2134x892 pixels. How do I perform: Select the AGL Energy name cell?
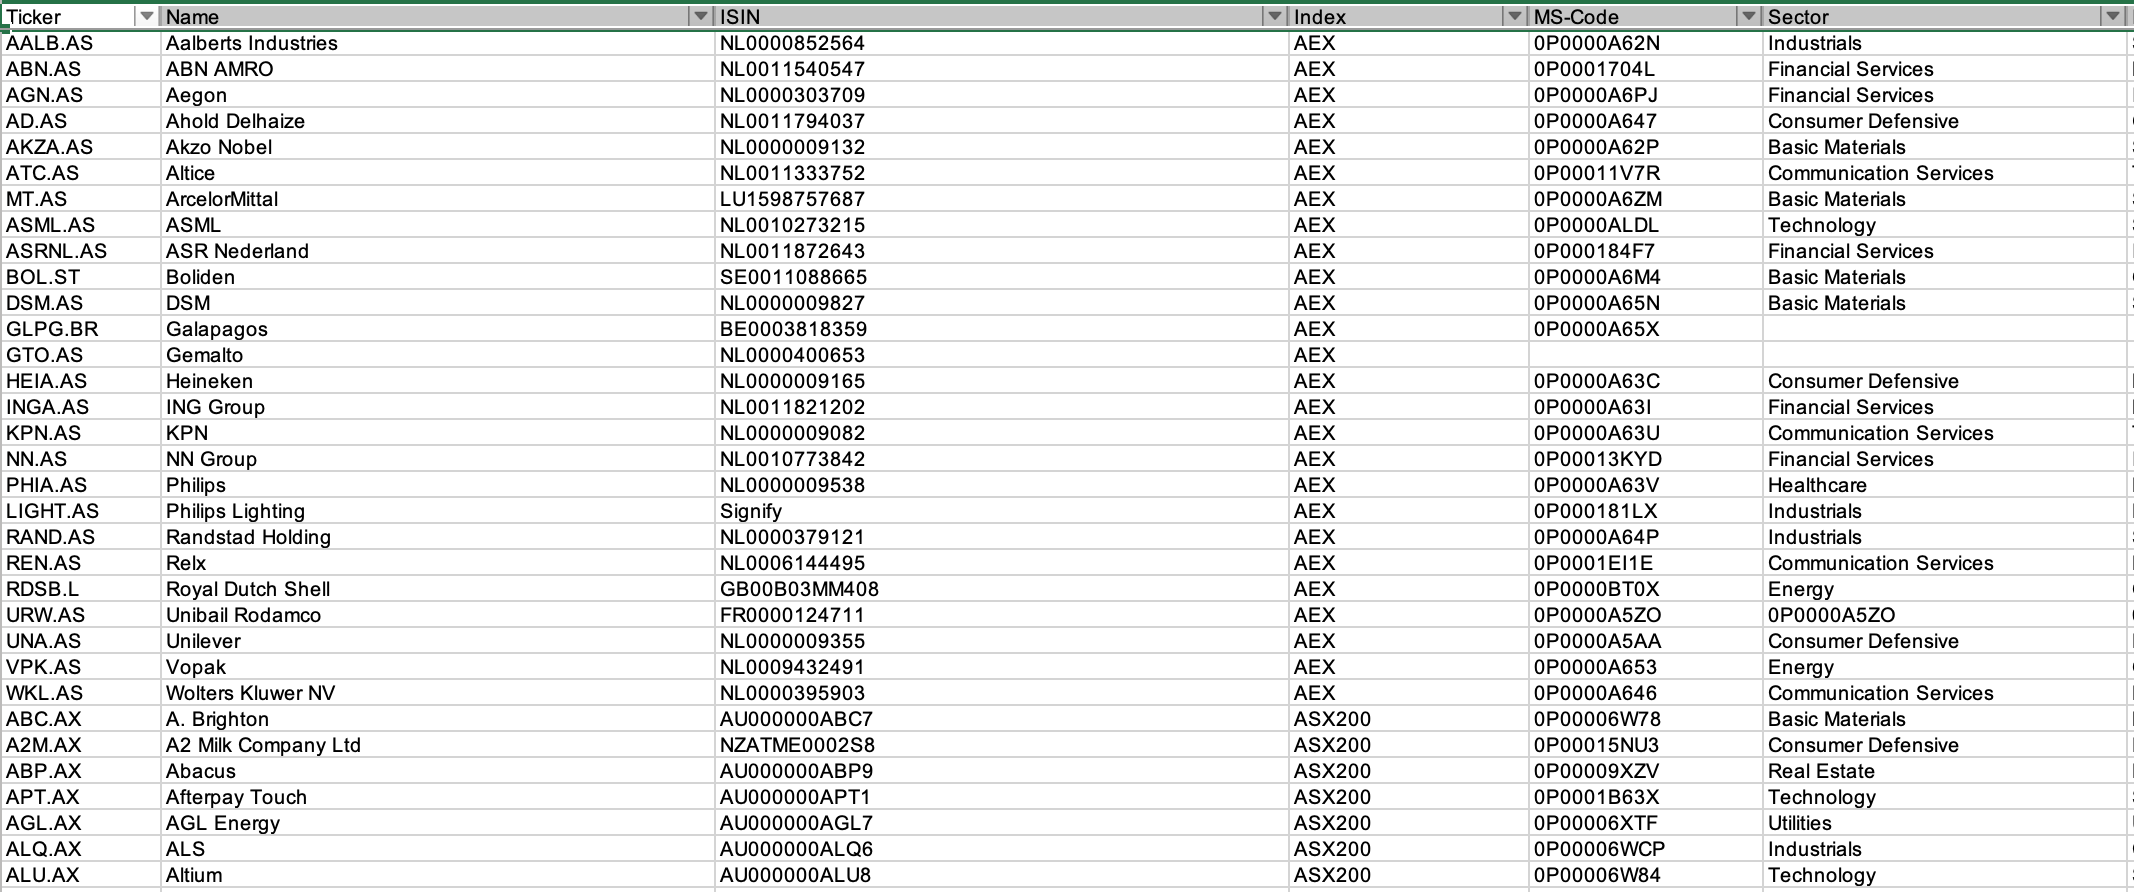pyautogui.click(x=438, y=823)
